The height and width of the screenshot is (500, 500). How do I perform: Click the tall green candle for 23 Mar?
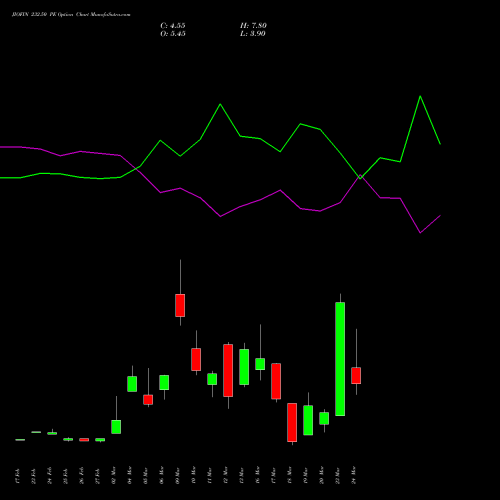[340, 359]
